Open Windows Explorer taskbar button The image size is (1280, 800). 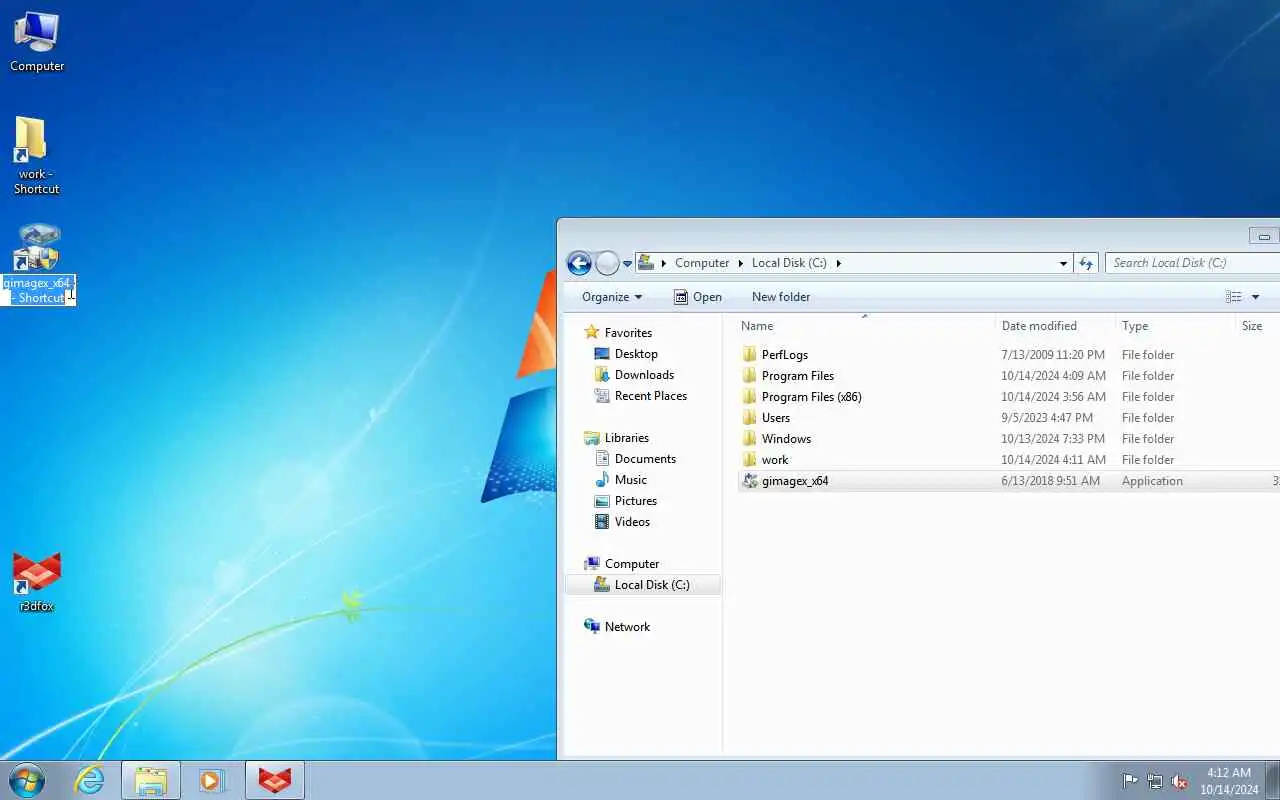pos(151,780)
